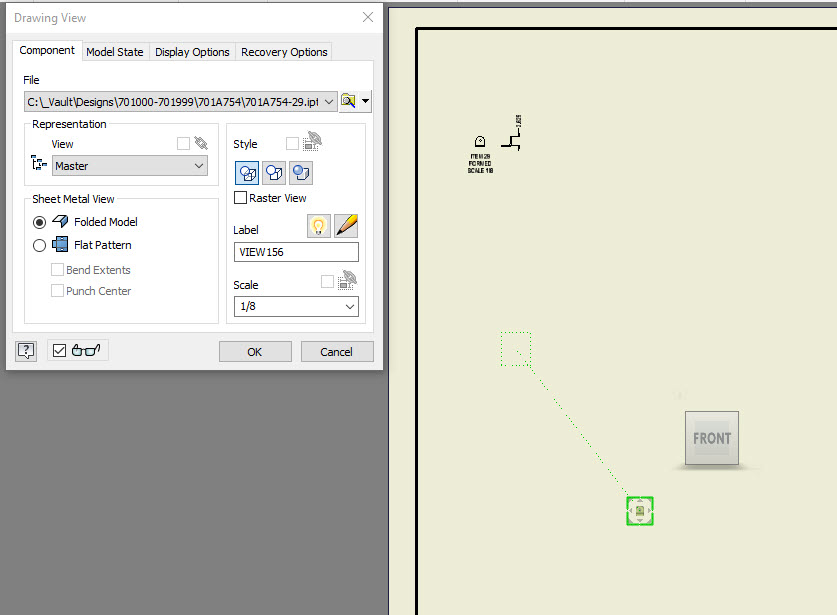The width and height of the screenshot is (837, 615).
Task: Click the lightbulb icon beside Label
Action: [x=318, y=225]
